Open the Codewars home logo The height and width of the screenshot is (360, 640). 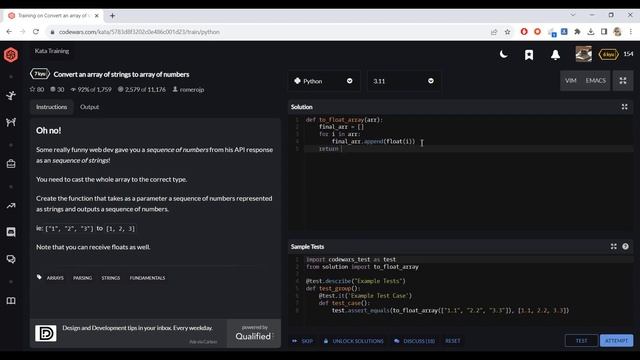pyautogui.click(x=11, y=55)
